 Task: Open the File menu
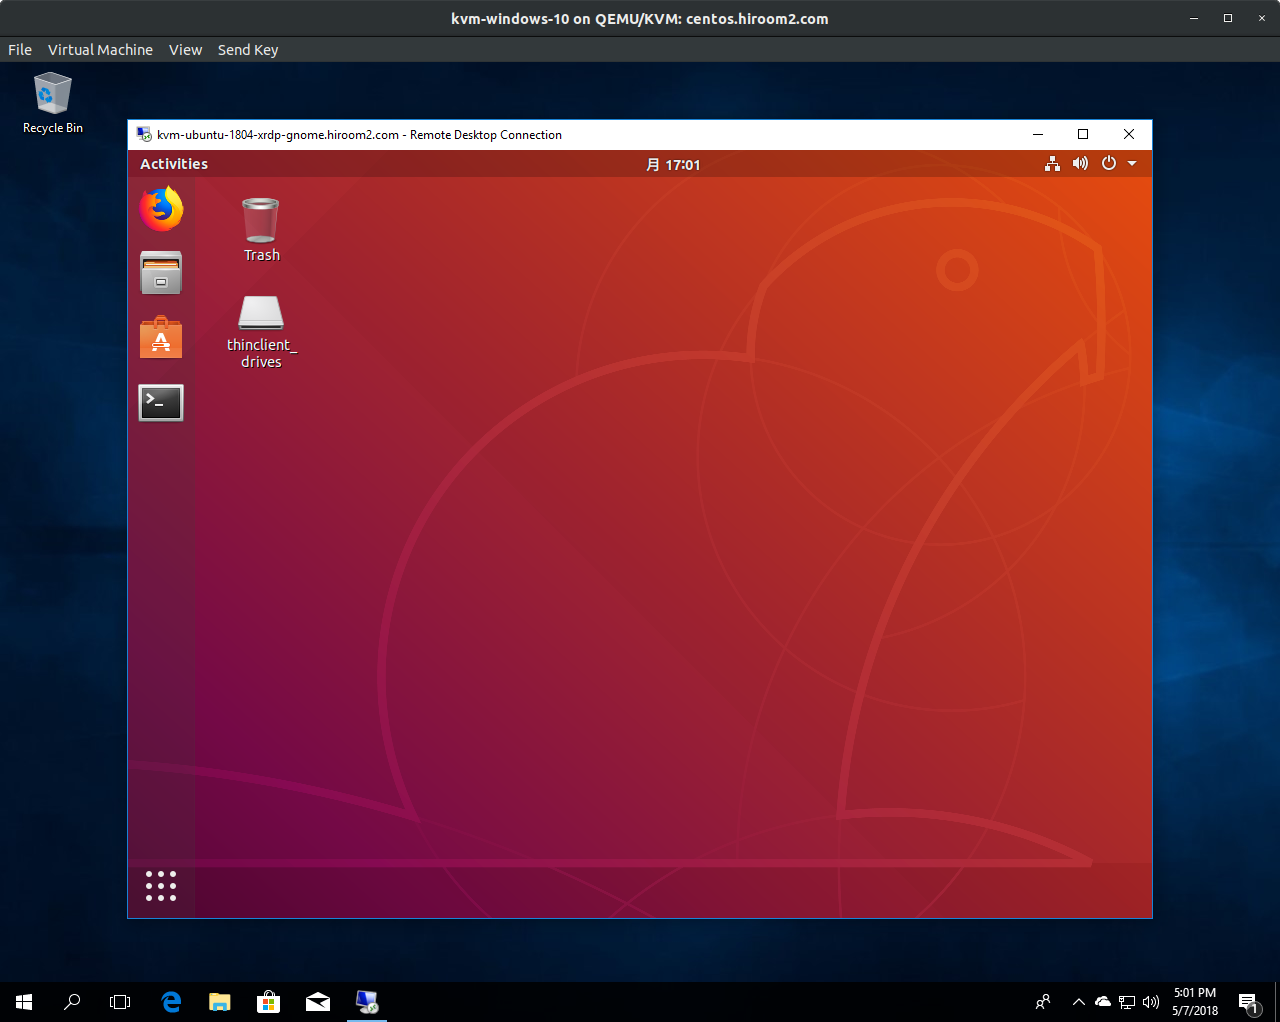click(x=20, y=50)
